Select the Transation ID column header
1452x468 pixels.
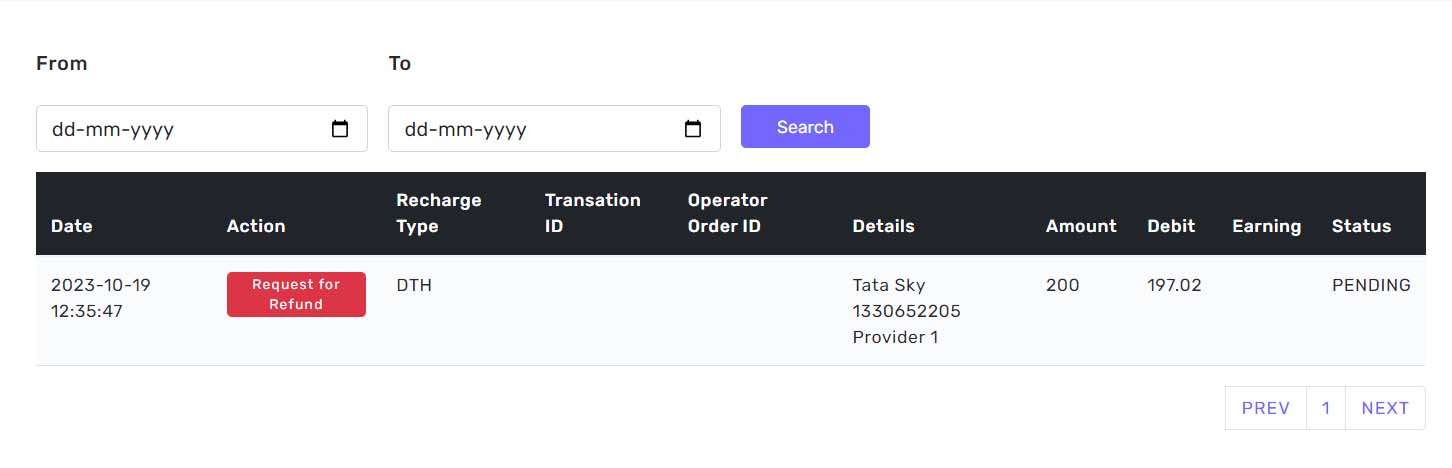click(x=592, y=213)
